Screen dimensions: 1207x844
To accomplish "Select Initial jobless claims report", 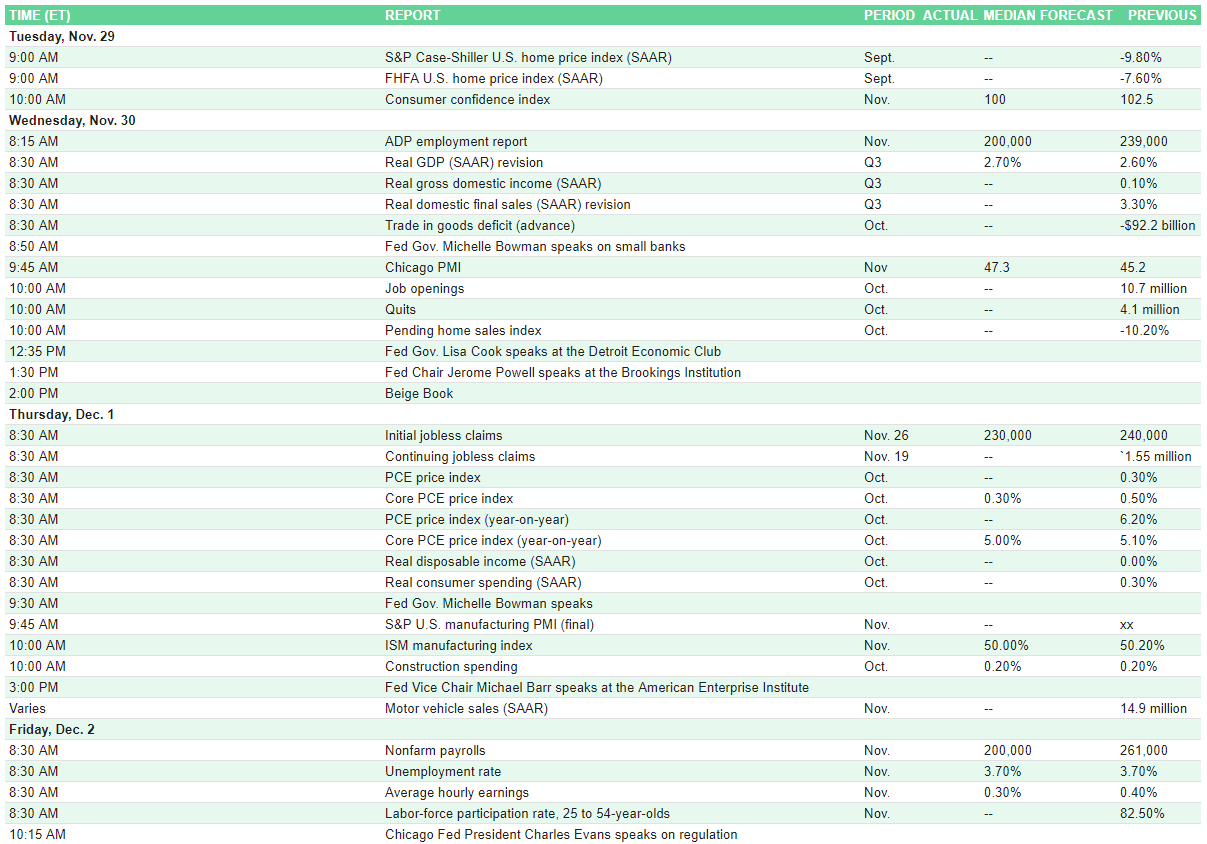I will (x=444, y=435).
